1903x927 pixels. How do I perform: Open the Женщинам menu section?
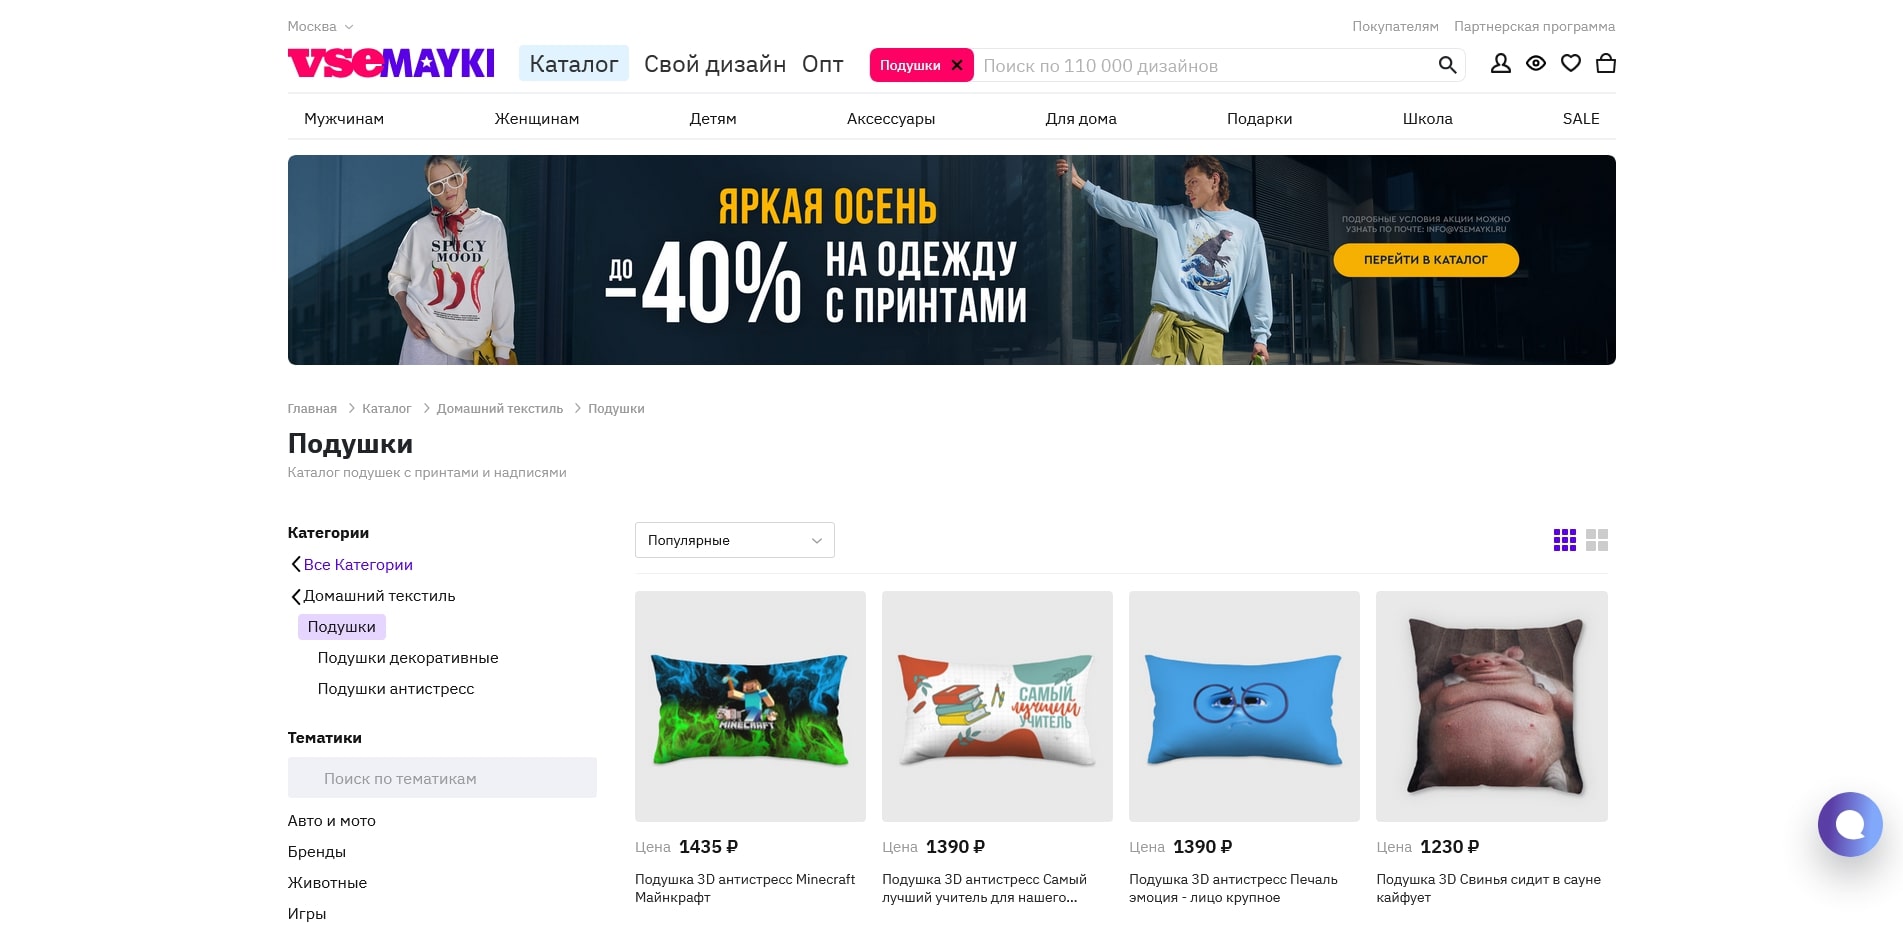point(537,119)
